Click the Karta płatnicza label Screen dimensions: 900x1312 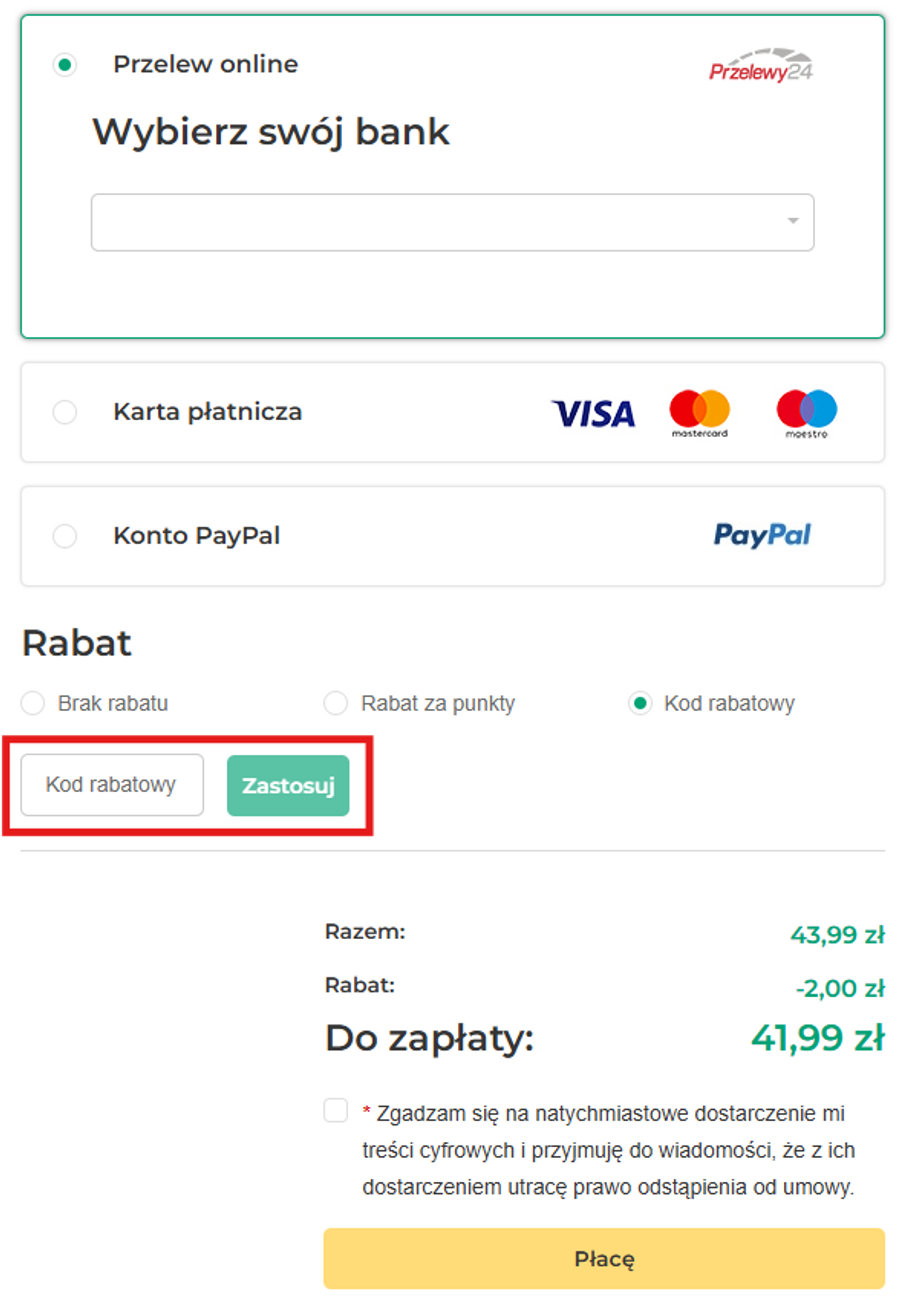point(207,412)
